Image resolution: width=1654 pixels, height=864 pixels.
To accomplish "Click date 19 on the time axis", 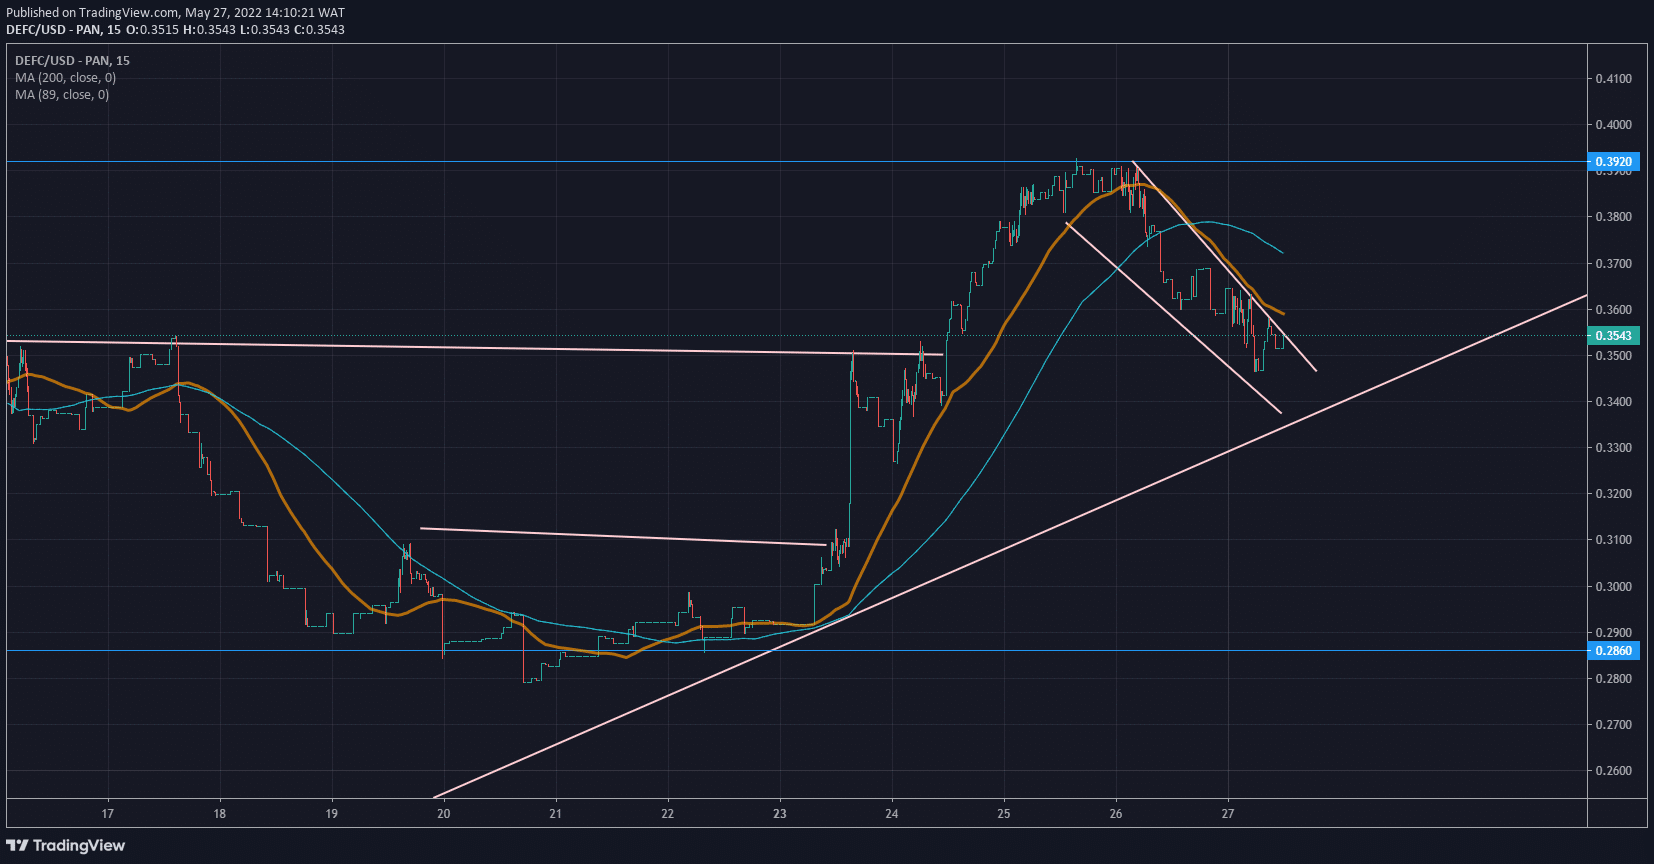I will 332,814.
